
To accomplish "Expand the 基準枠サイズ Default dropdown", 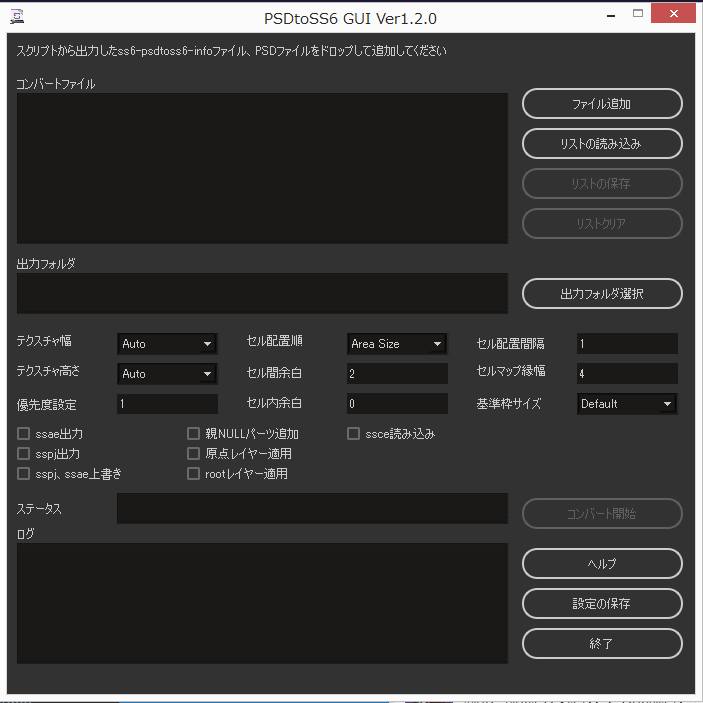I will tap(627, 404).
